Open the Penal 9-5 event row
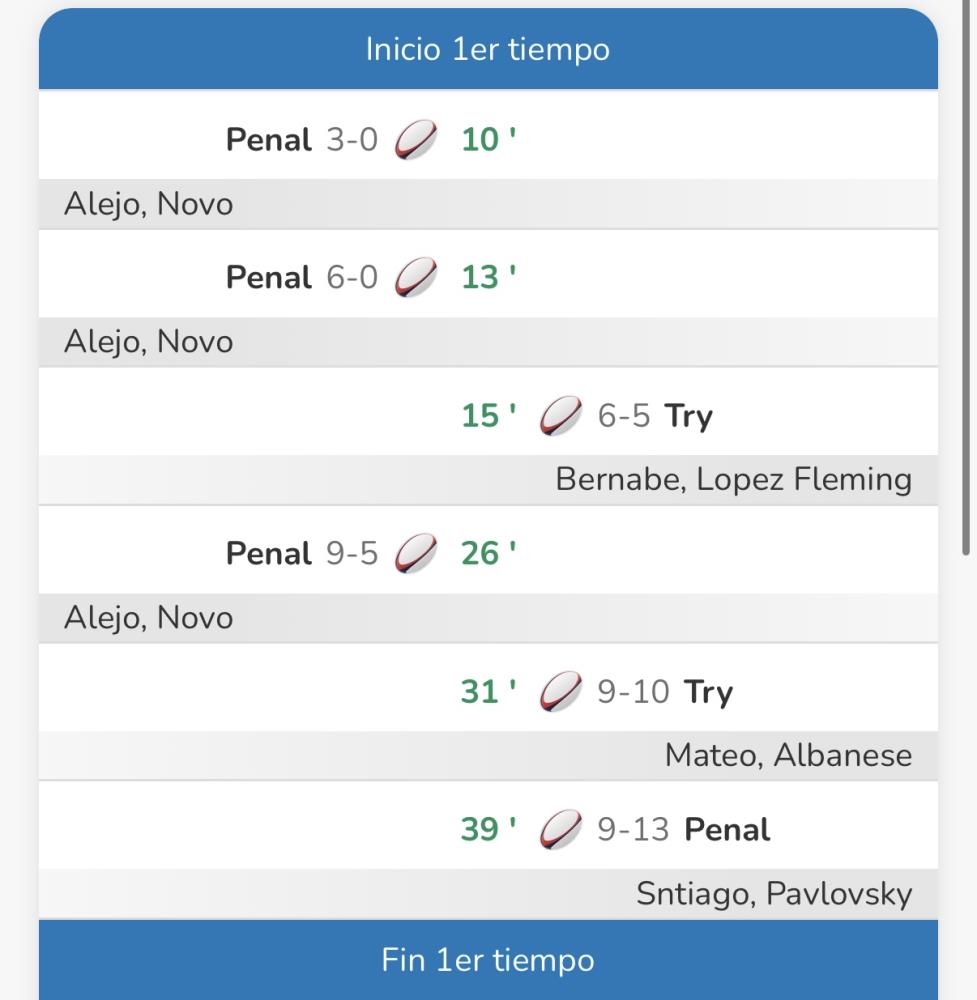Screen dimensions: 977x1000 click(302, 554)
